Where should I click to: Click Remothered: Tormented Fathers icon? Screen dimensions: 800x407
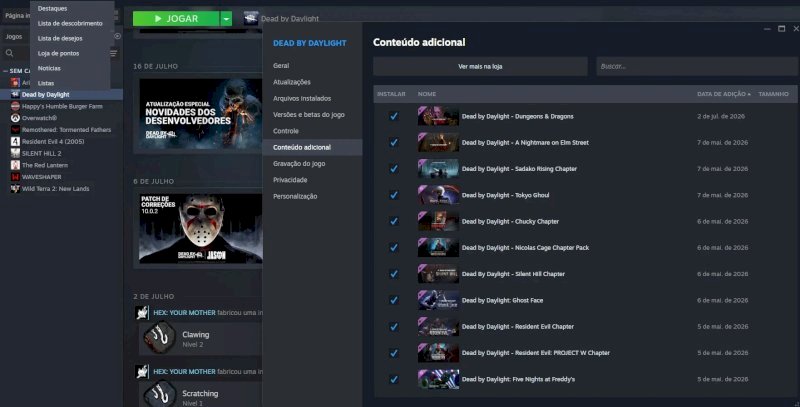tap(15, 130)
